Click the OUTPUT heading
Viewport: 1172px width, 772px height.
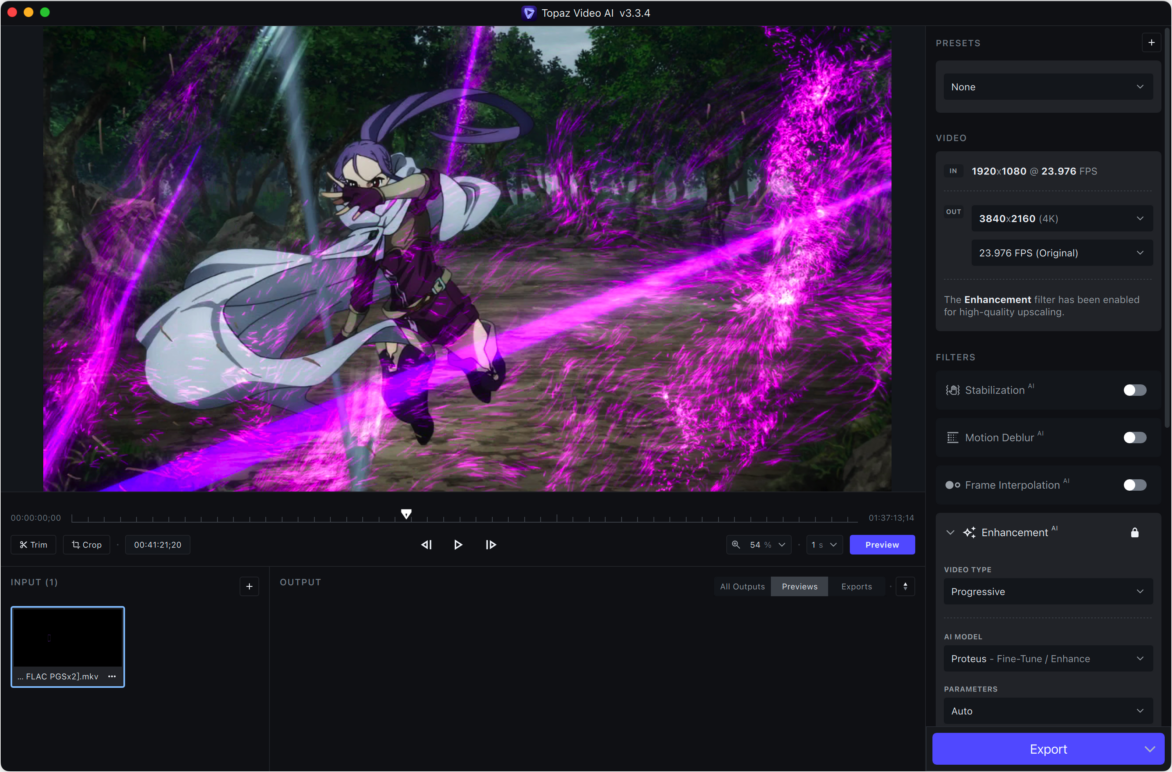click(300, 582)
